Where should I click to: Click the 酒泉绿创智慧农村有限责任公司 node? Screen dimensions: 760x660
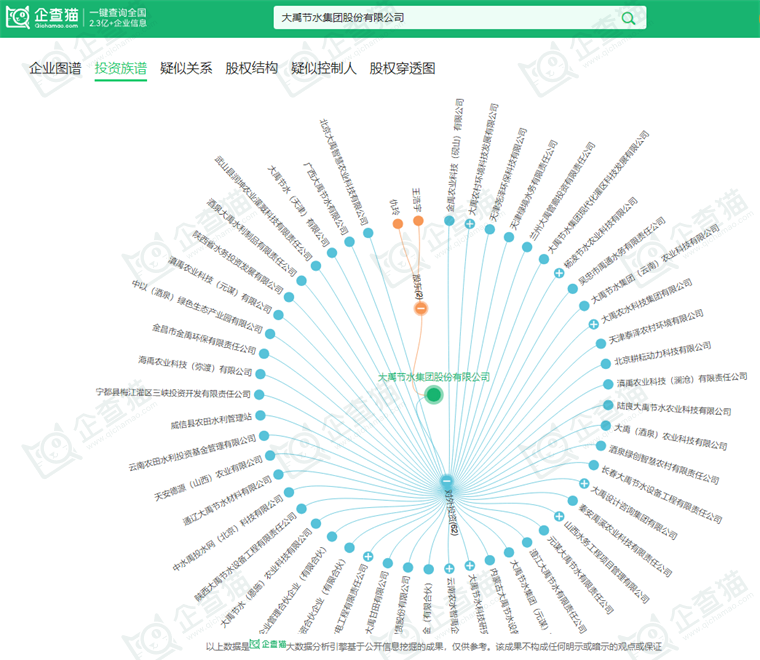pos(601,445)
